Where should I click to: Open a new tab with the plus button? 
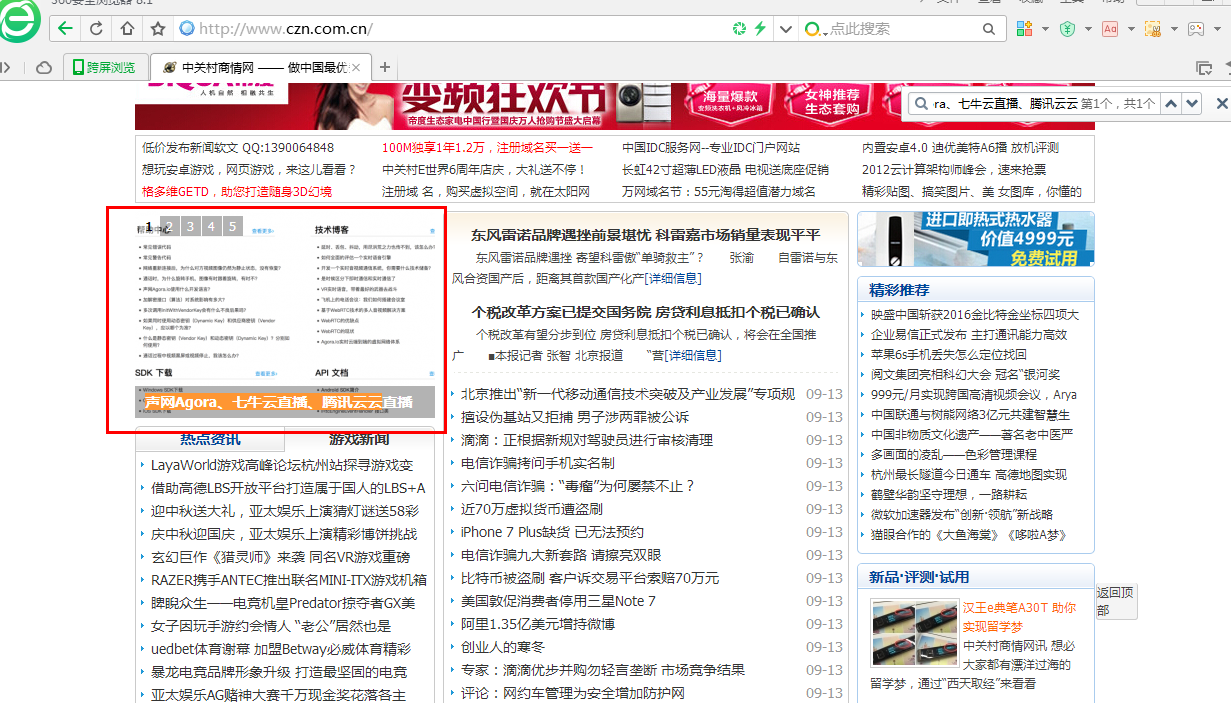[385, 68]
